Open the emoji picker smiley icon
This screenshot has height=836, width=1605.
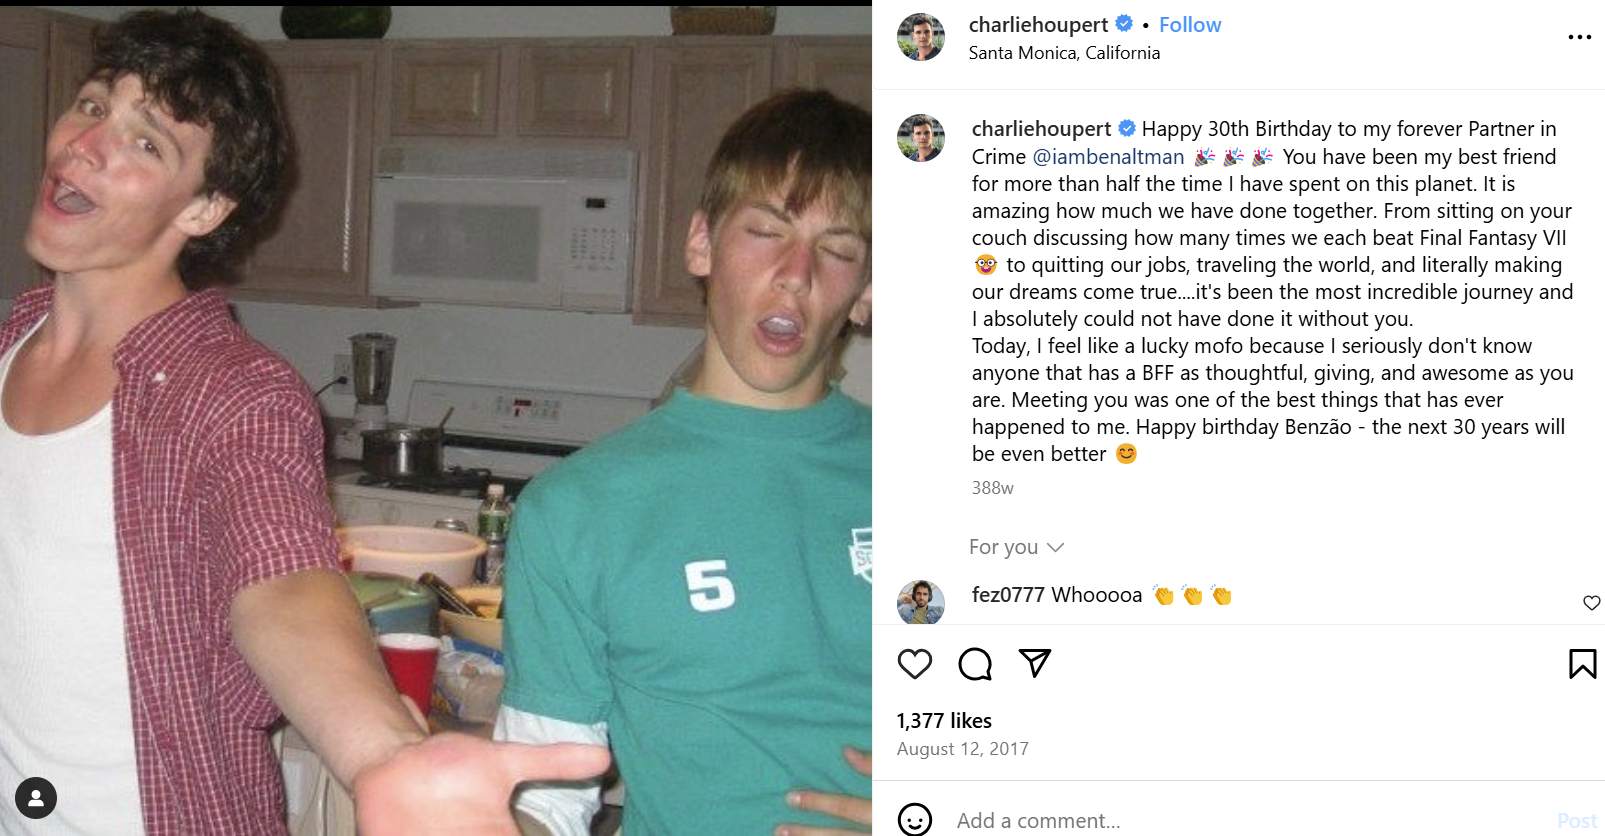[x=915, y=820]
